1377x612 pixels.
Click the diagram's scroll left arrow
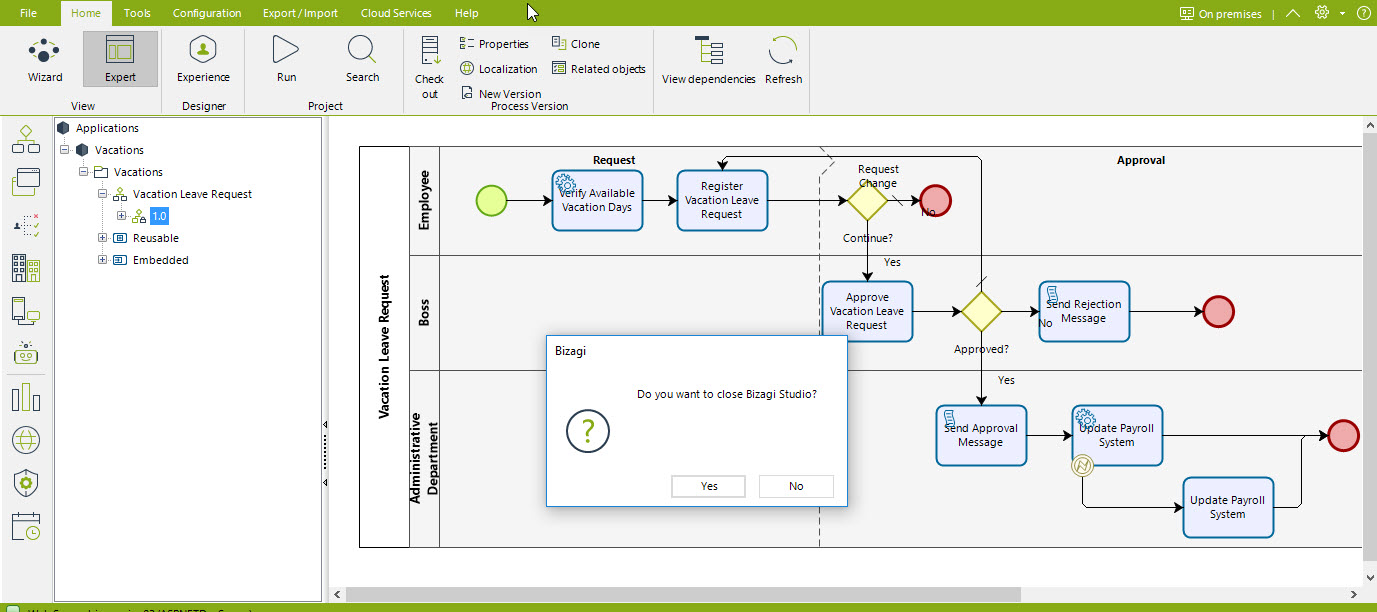point(337,594)
